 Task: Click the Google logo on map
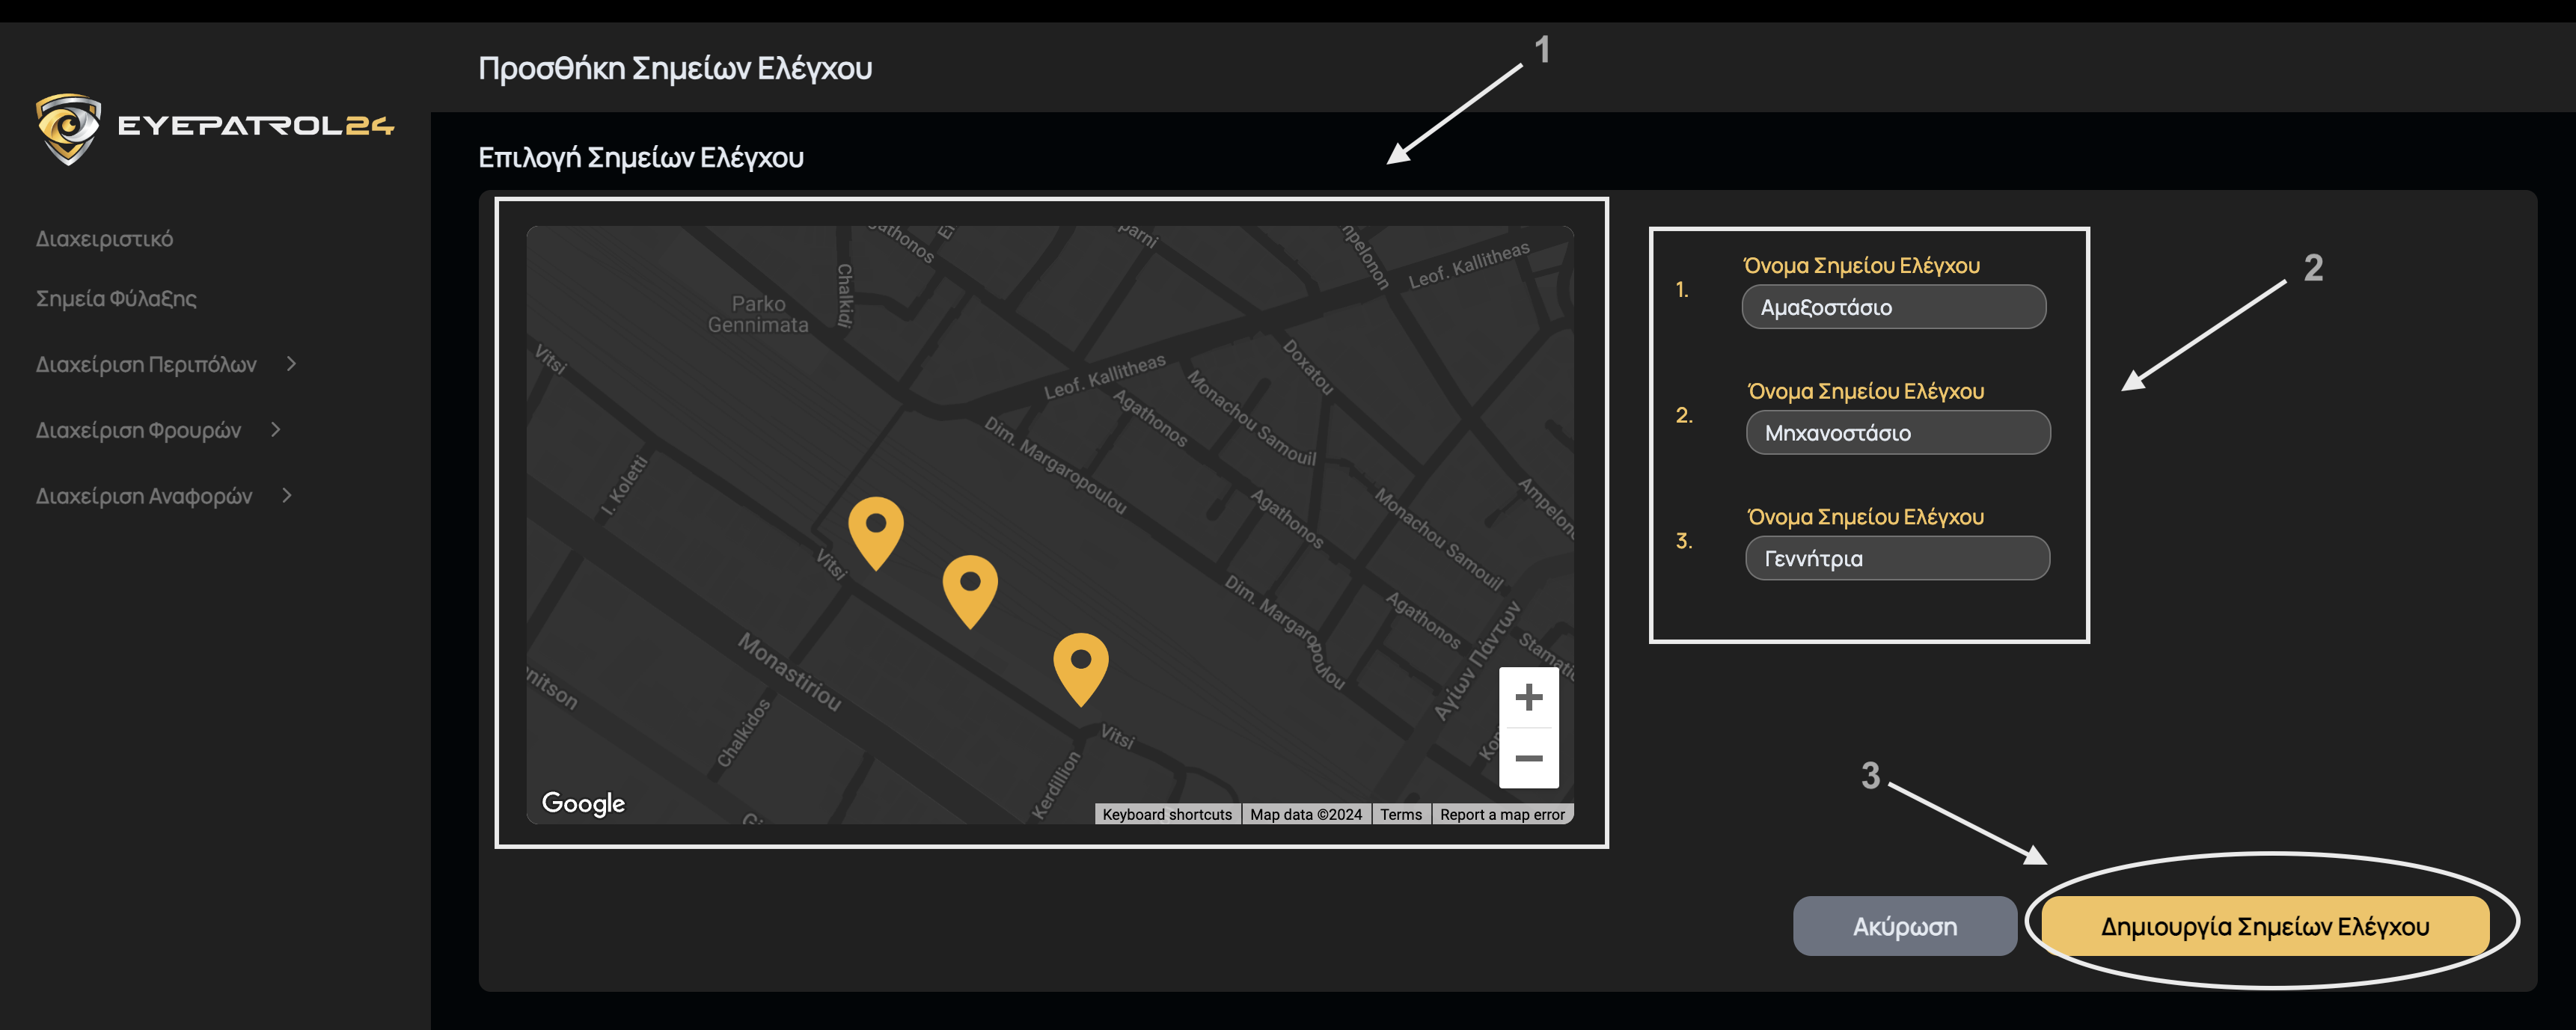click(x=583, y=803)
